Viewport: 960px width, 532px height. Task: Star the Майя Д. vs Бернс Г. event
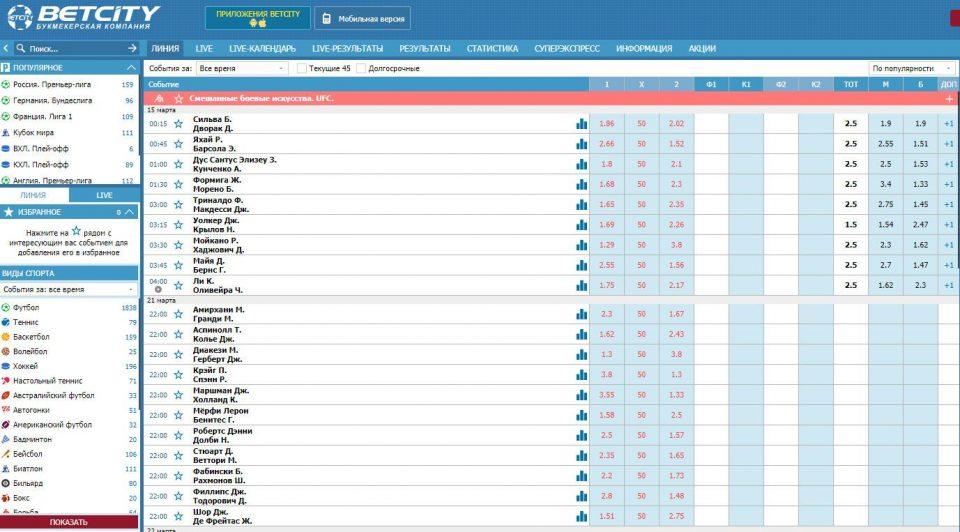coord(179,265)
